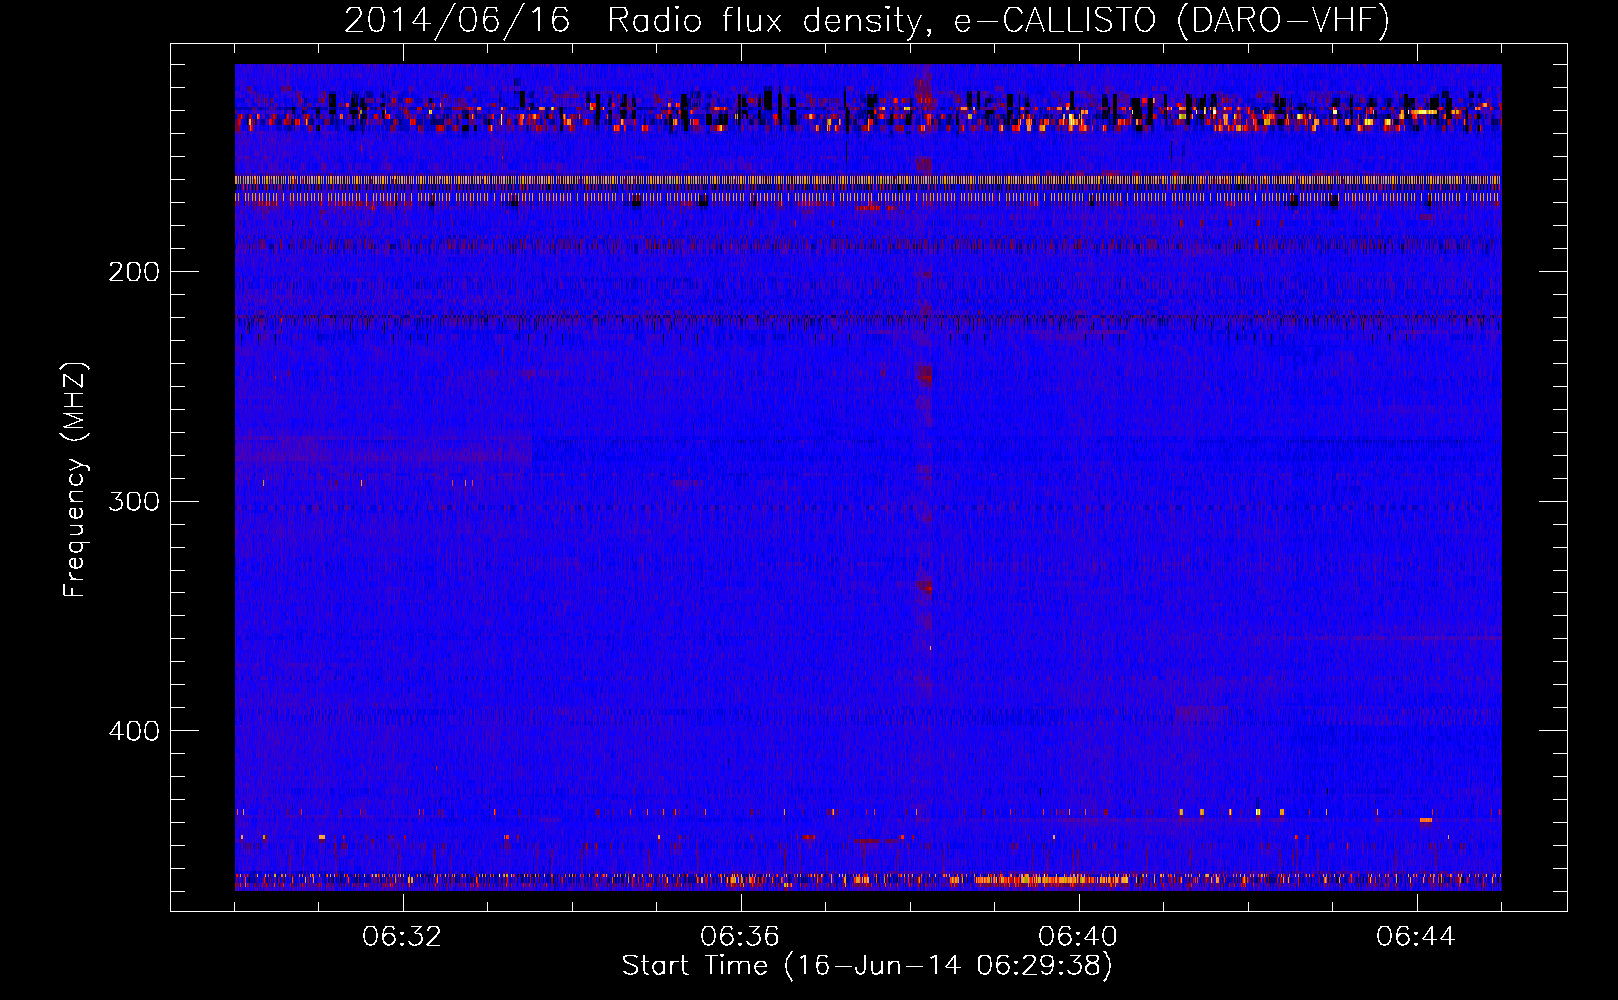This screenshot has width=1618, height=1000.
Task: Select the 200 frequency axis label
Action: [134, 272]
